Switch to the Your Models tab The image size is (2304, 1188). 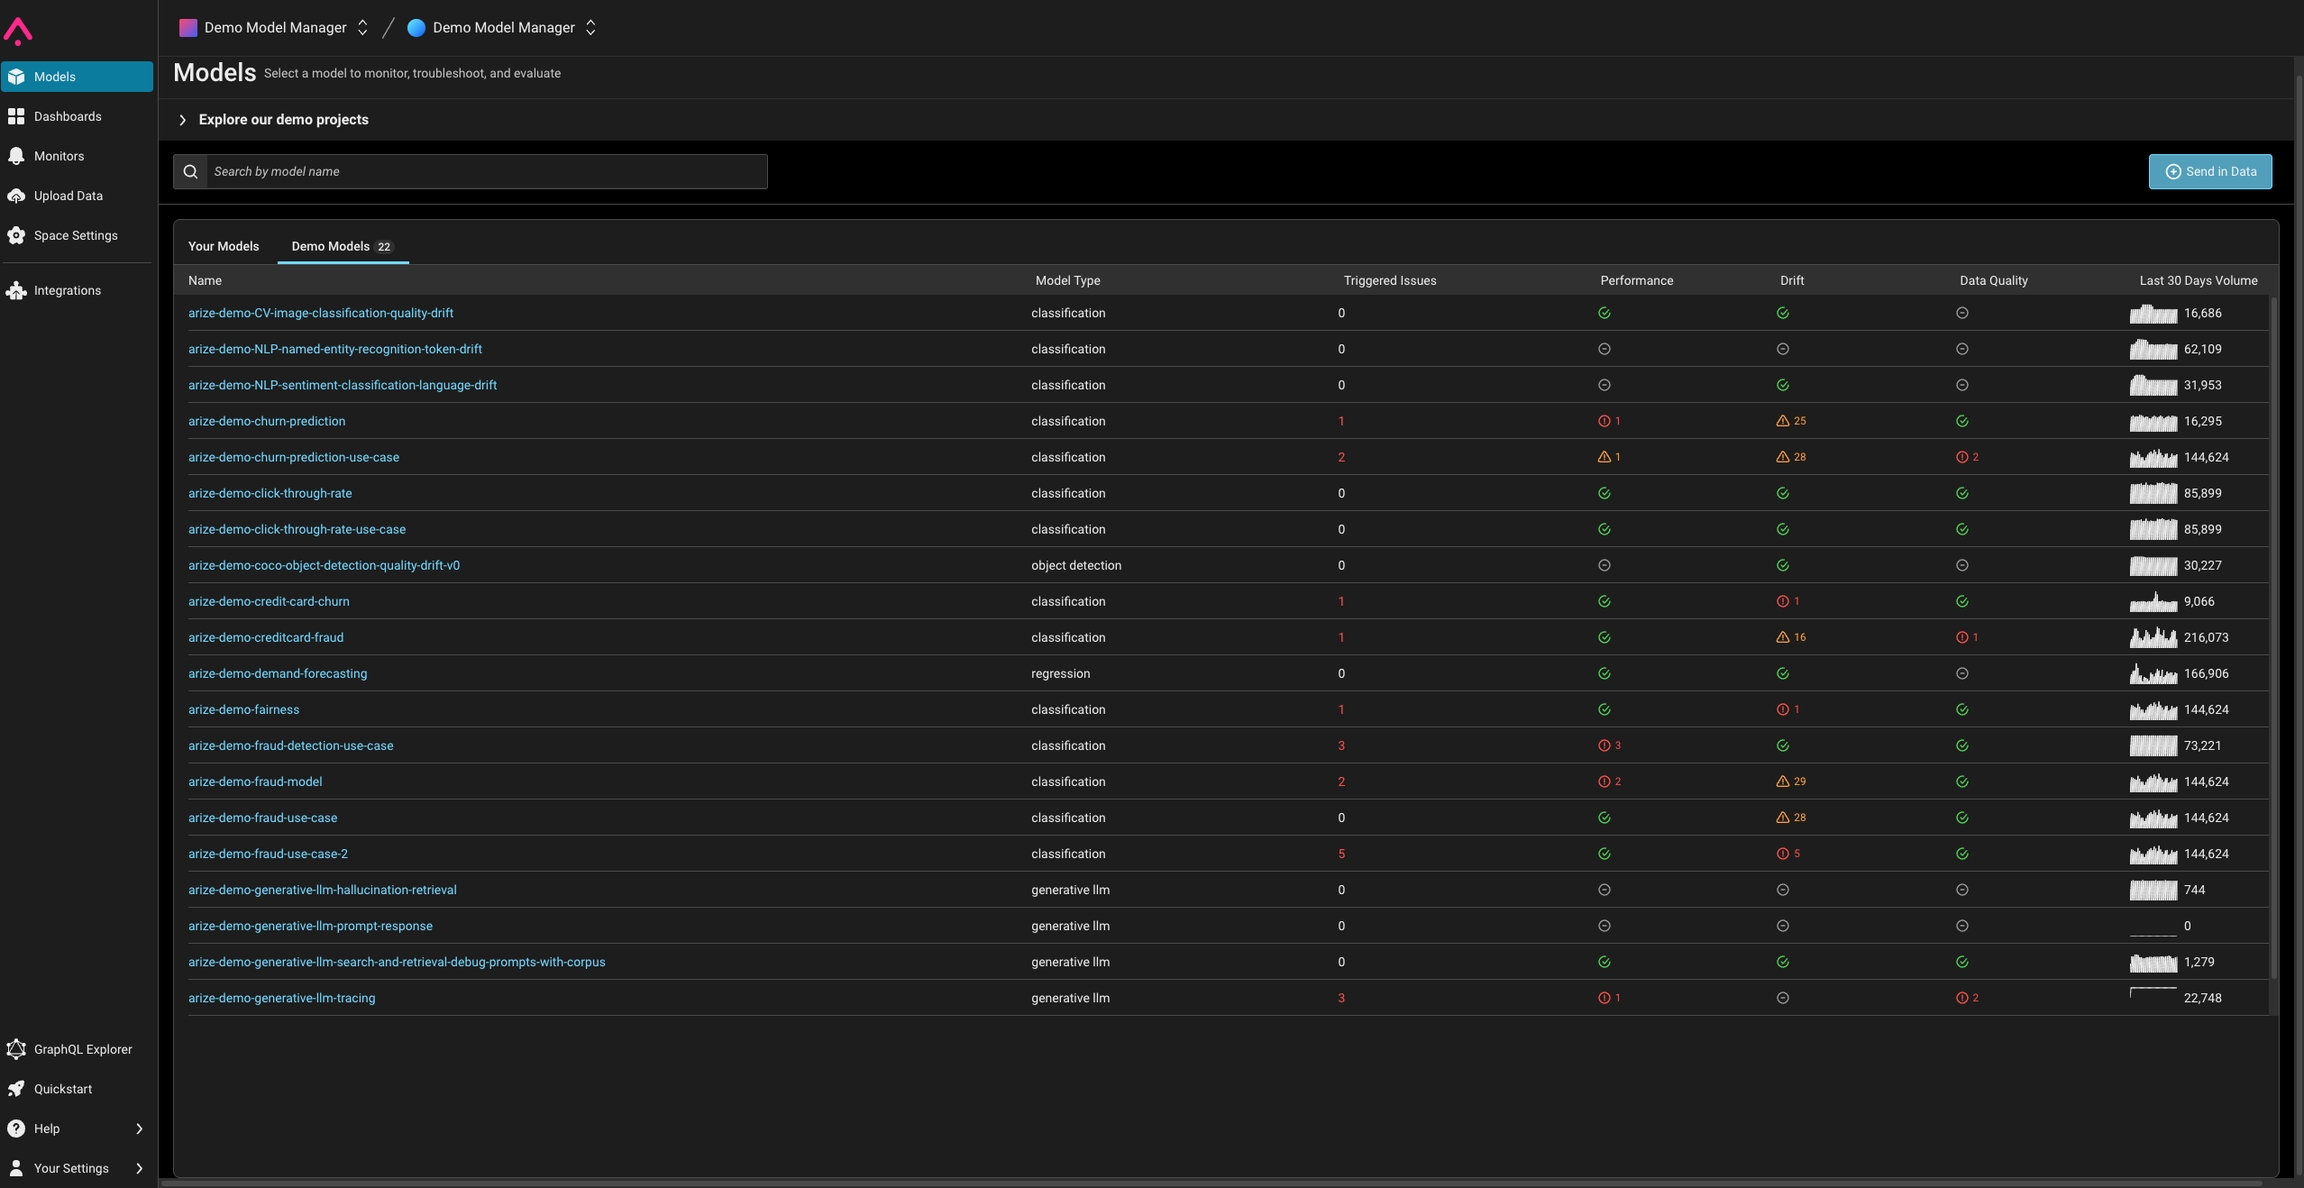[223, 246]
